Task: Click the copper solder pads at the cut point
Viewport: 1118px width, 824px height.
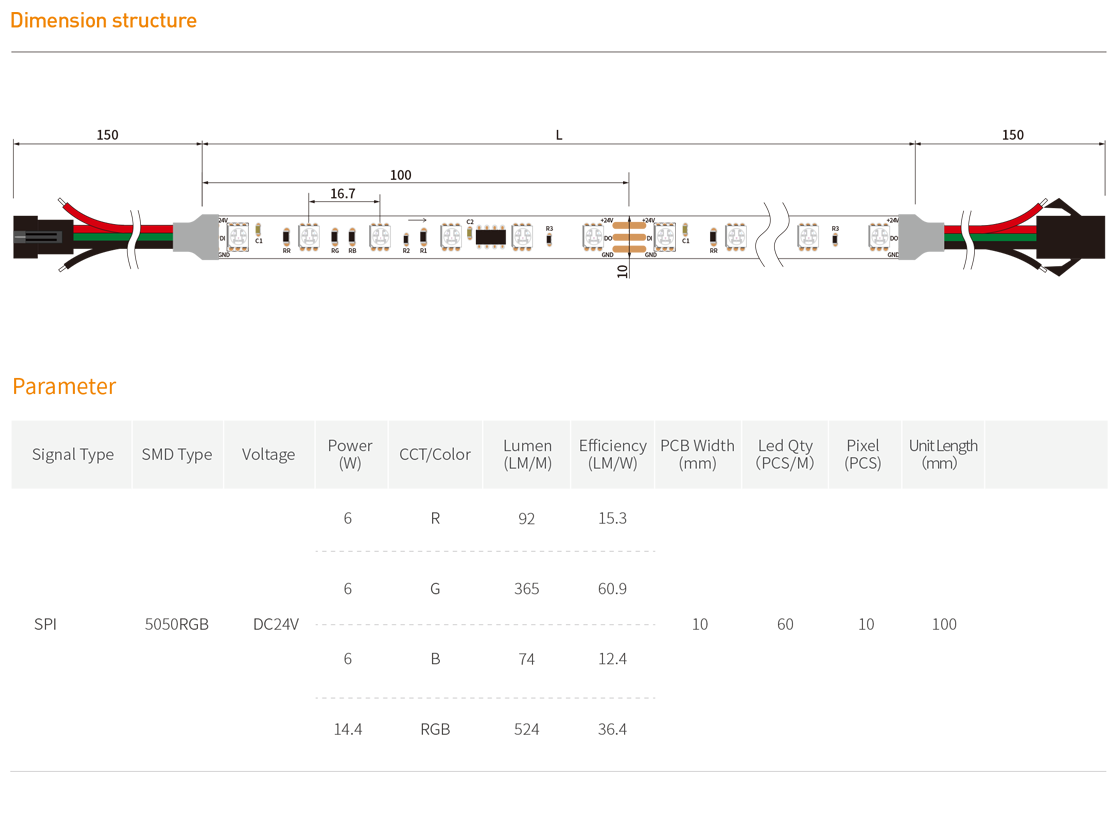Action: tap(628, 237)
